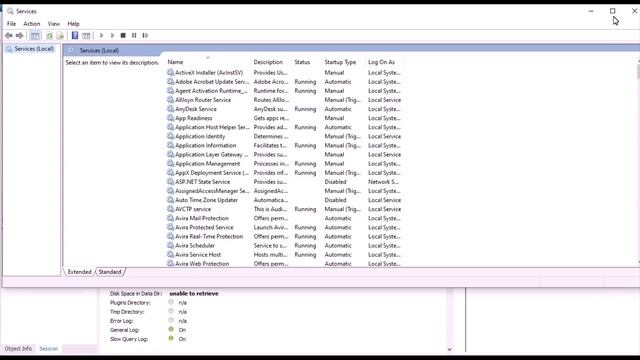Select the AssignedAccessManager Service name
This screenshot has width=640, height=360.
click(x=212, y=191)
